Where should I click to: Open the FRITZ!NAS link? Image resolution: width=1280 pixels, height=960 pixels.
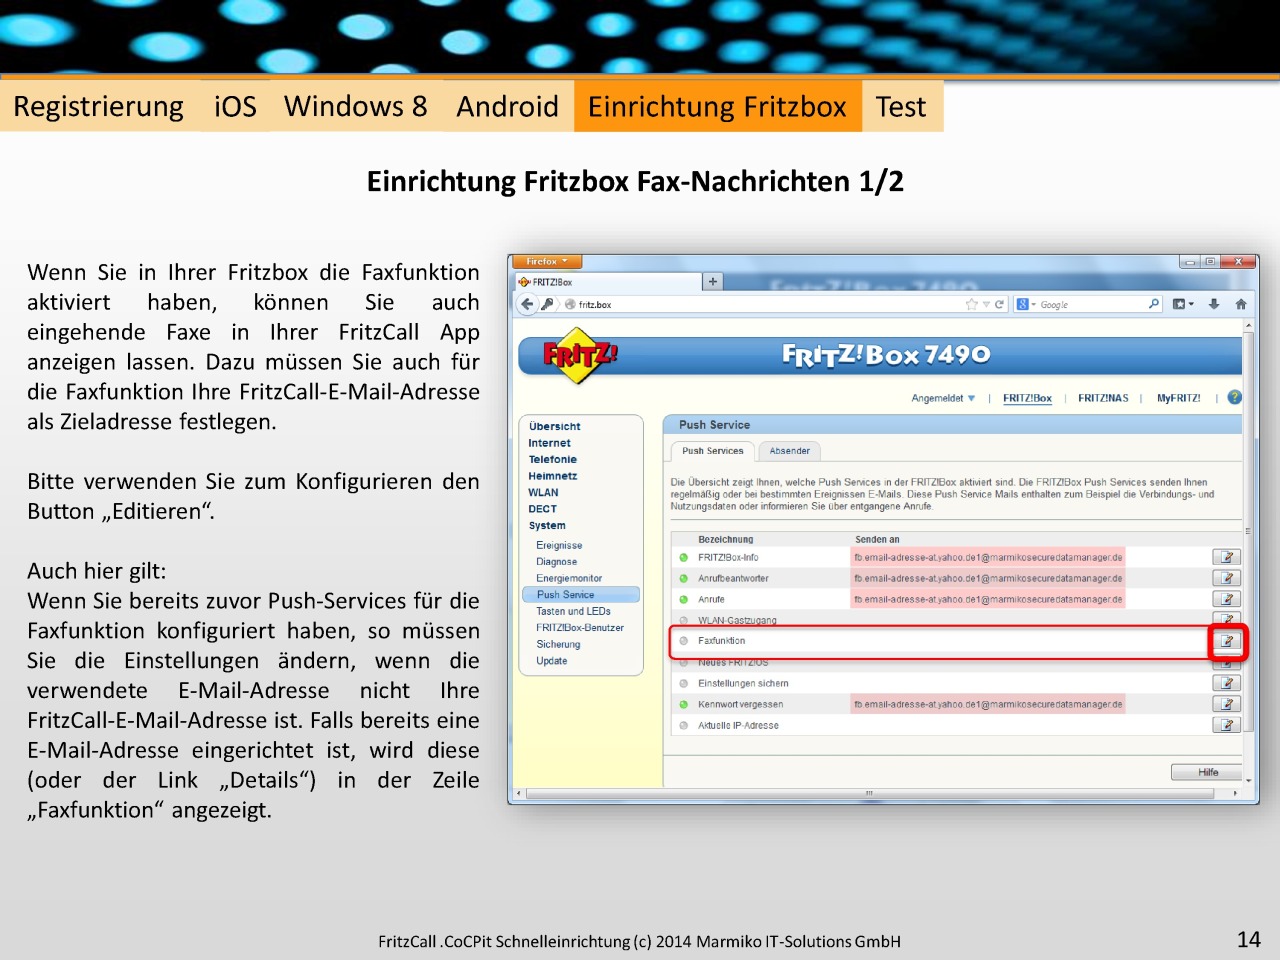click(1103, 398)
